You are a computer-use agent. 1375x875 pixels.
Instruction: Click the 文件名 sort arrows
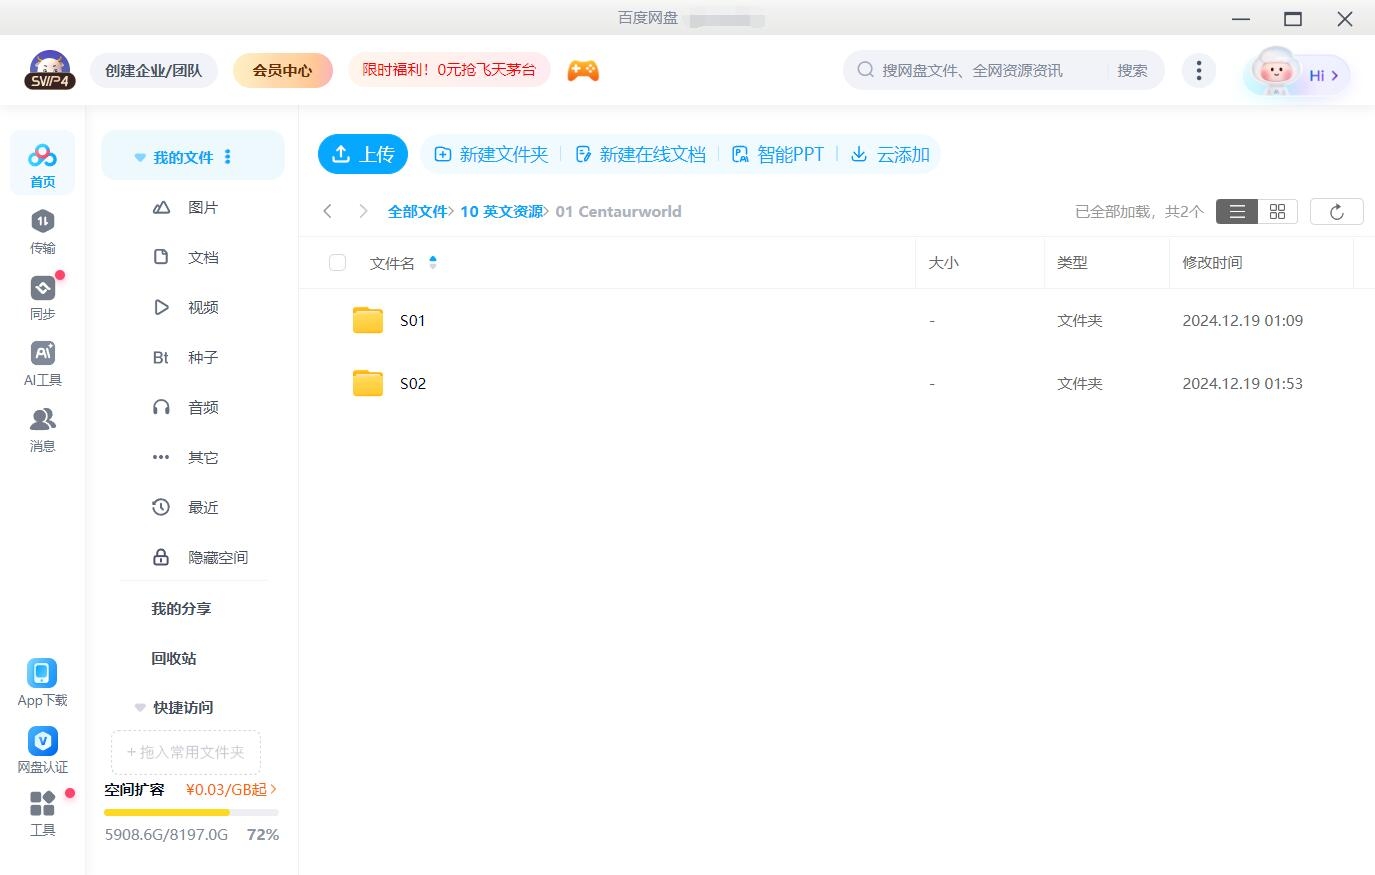pos(433,262)
